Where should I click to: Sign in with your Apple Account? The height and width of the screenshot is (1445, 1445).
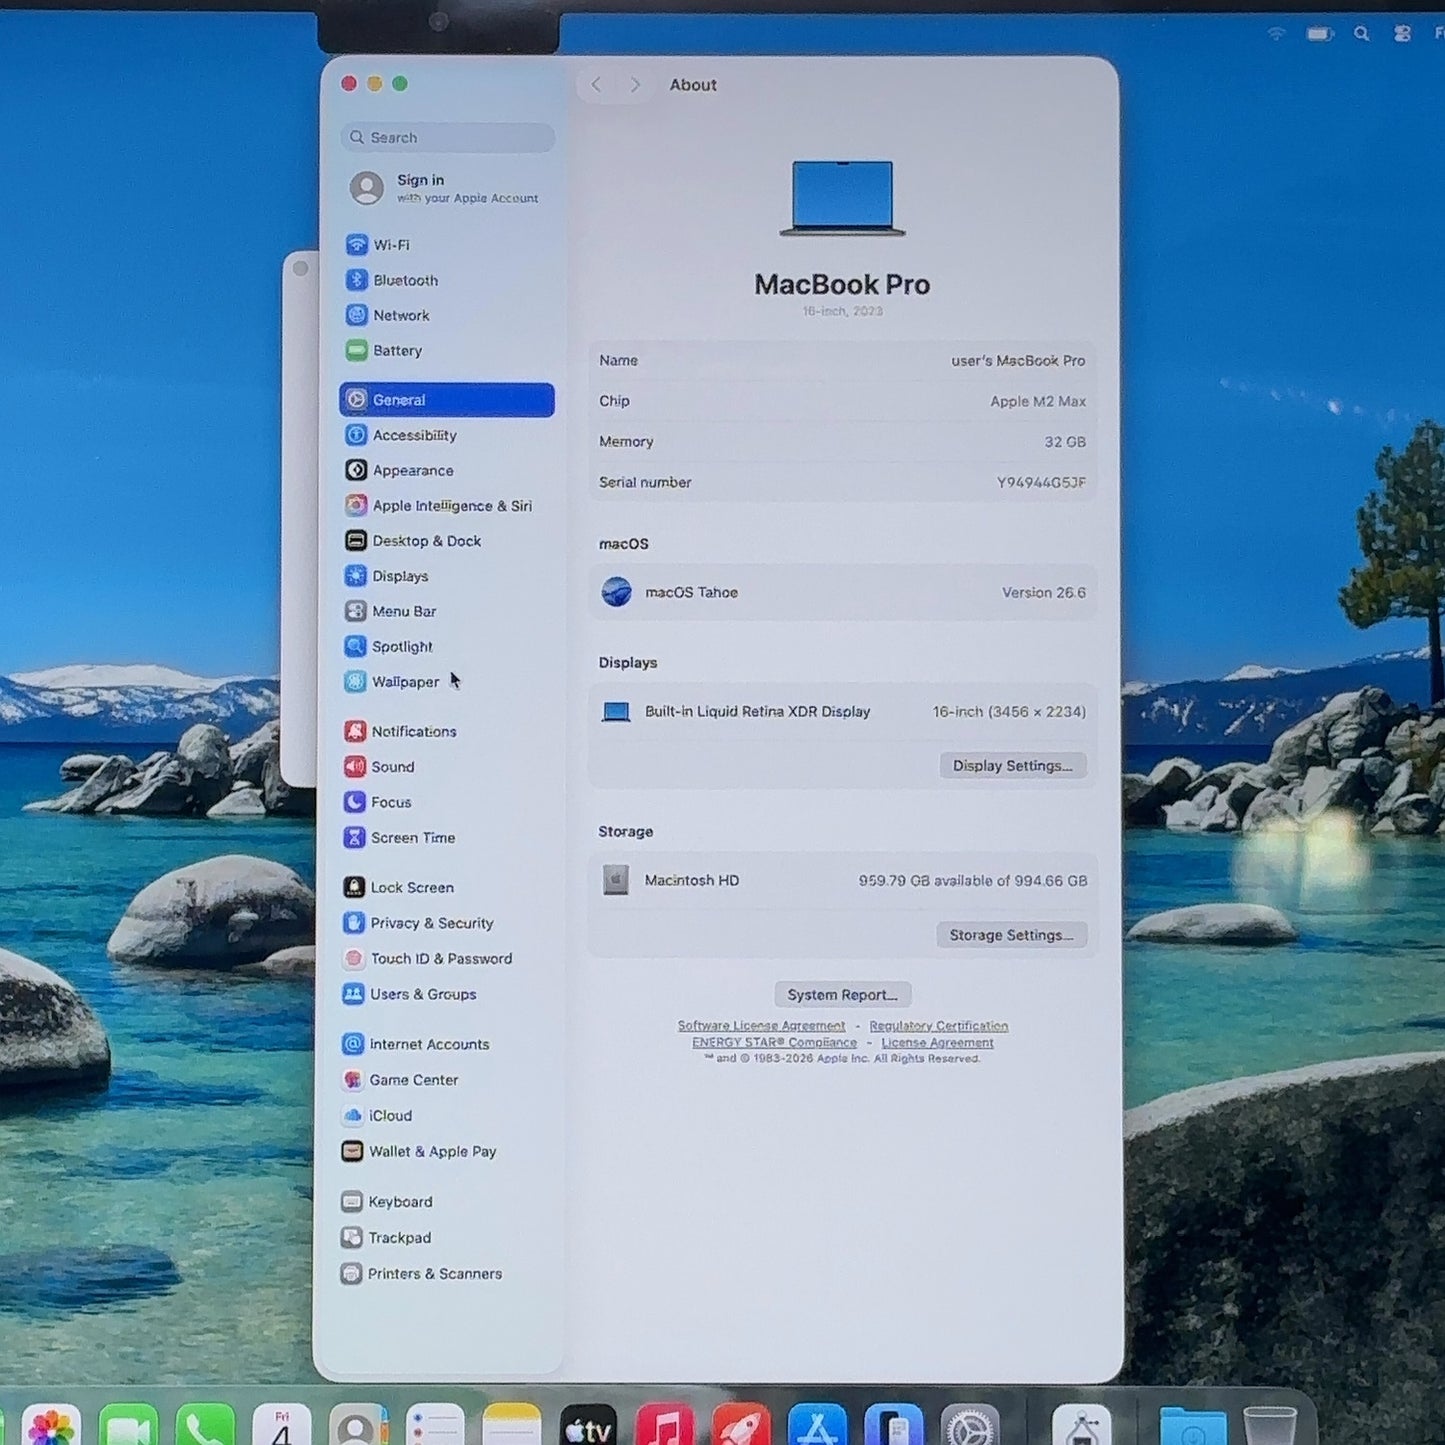point(446,188)
